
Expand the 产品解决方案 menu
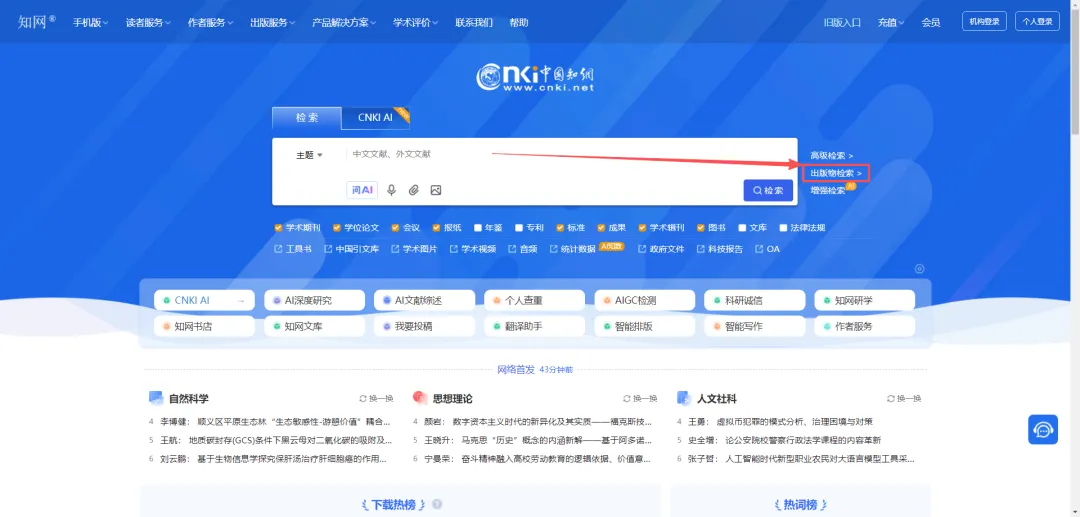[344, 22]
